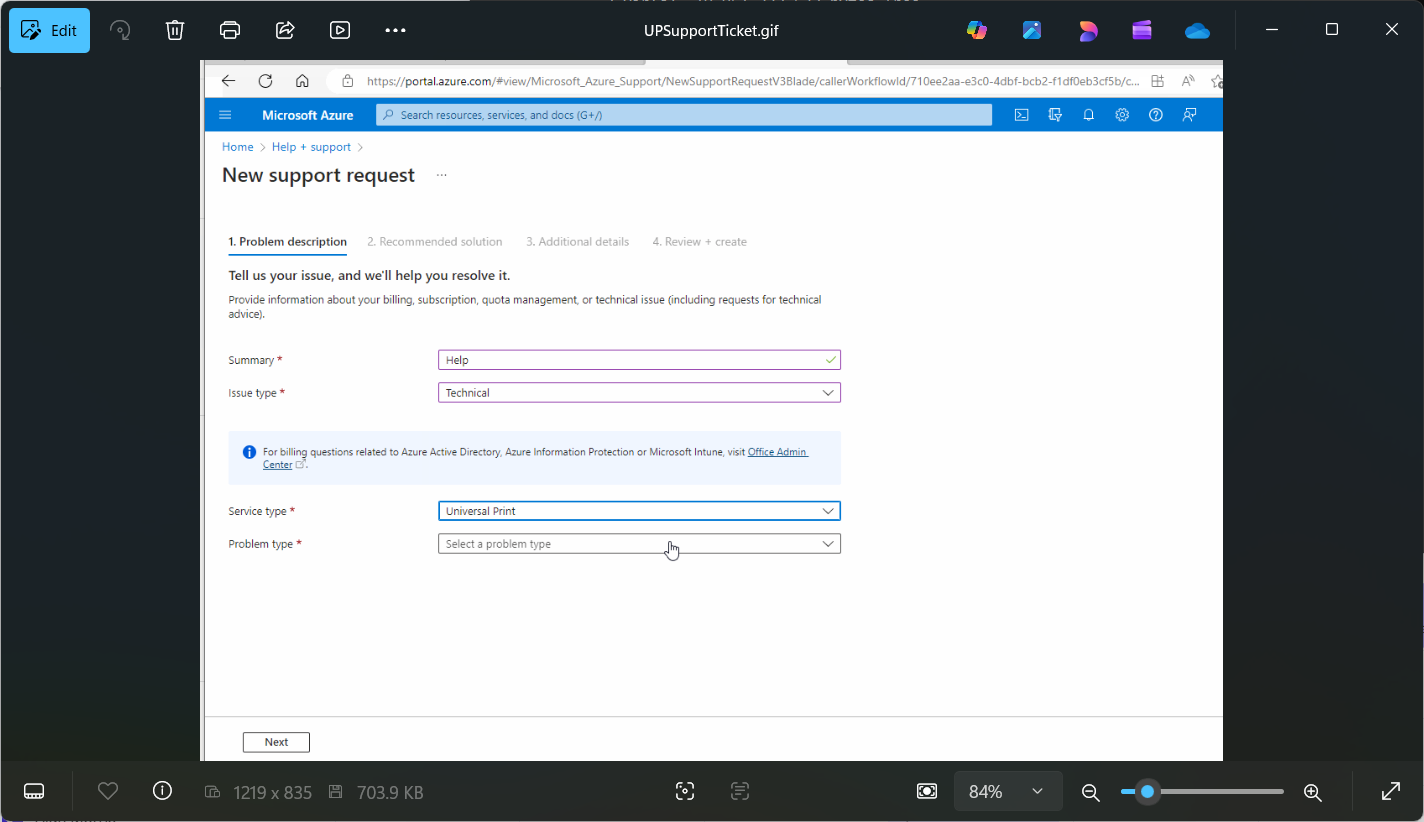
Task: Select the 1. Problem description tab
Action: point(288,242)
